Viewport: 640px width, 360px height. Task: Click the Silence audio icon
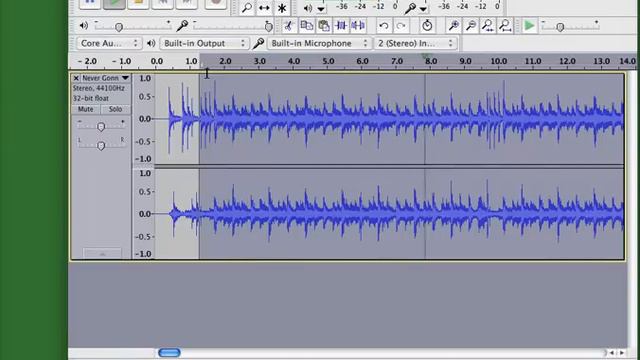click(358, 26)
